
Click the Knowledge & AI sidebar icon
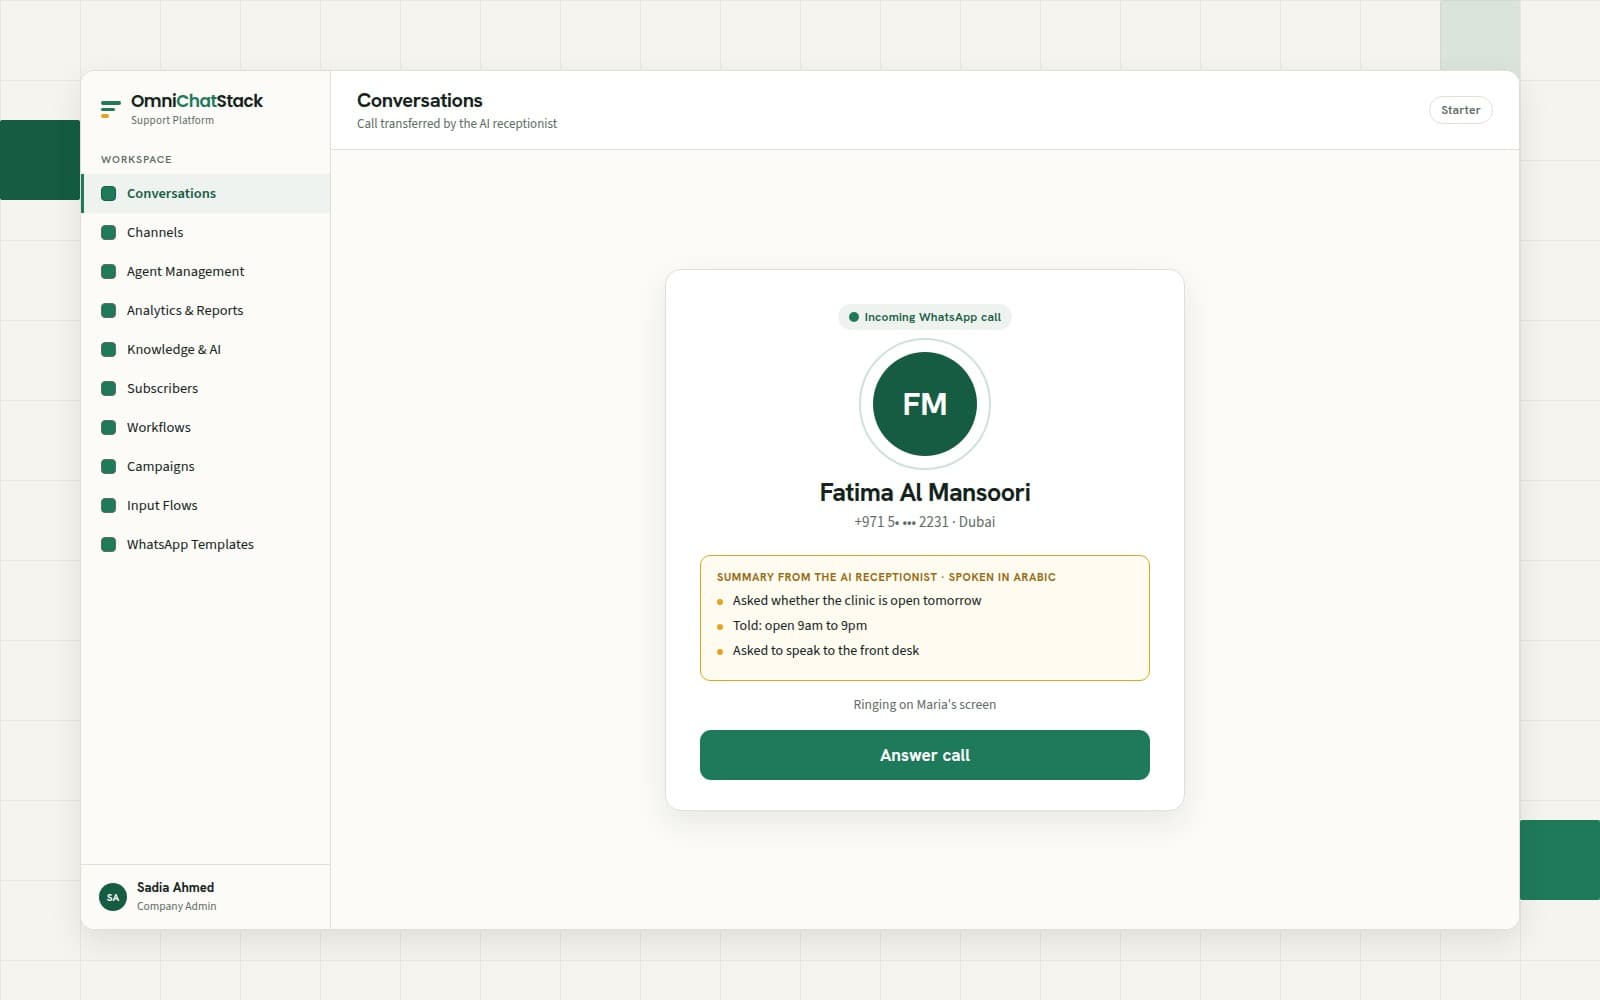109,350
